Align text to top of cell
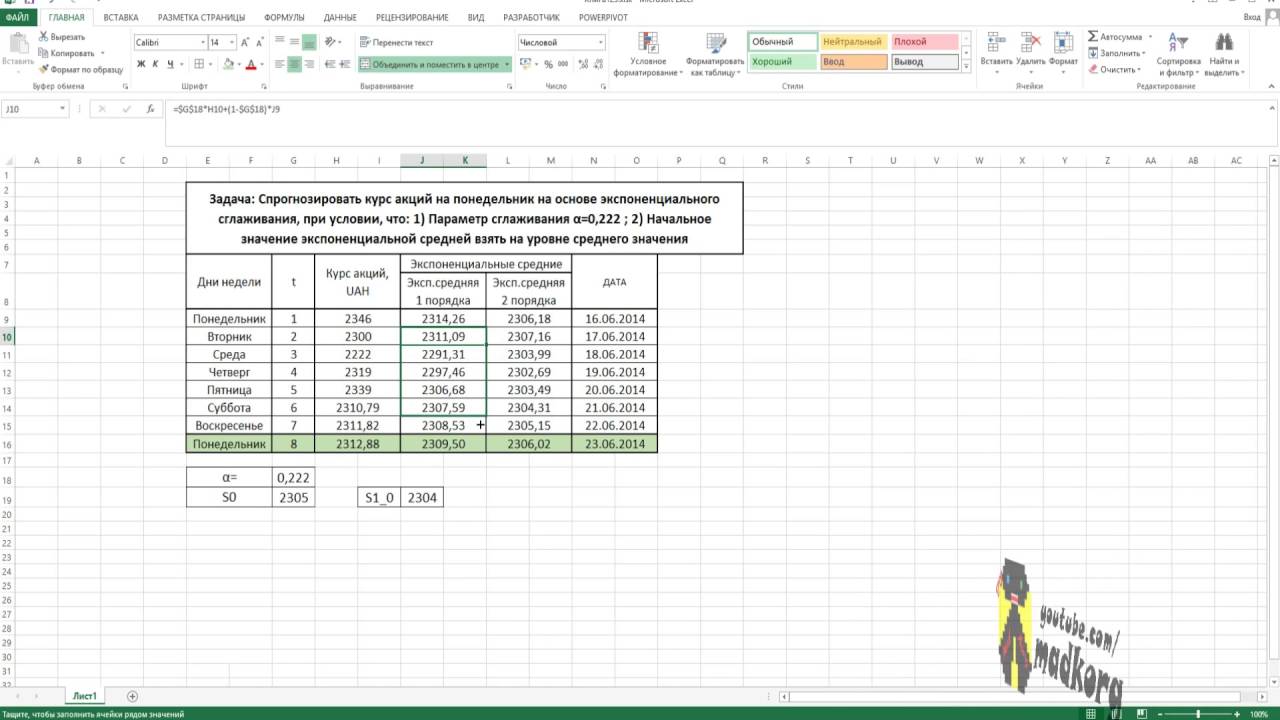This screenshot has width=1280, height=720. pyautogui.click(x=280, y=42)
